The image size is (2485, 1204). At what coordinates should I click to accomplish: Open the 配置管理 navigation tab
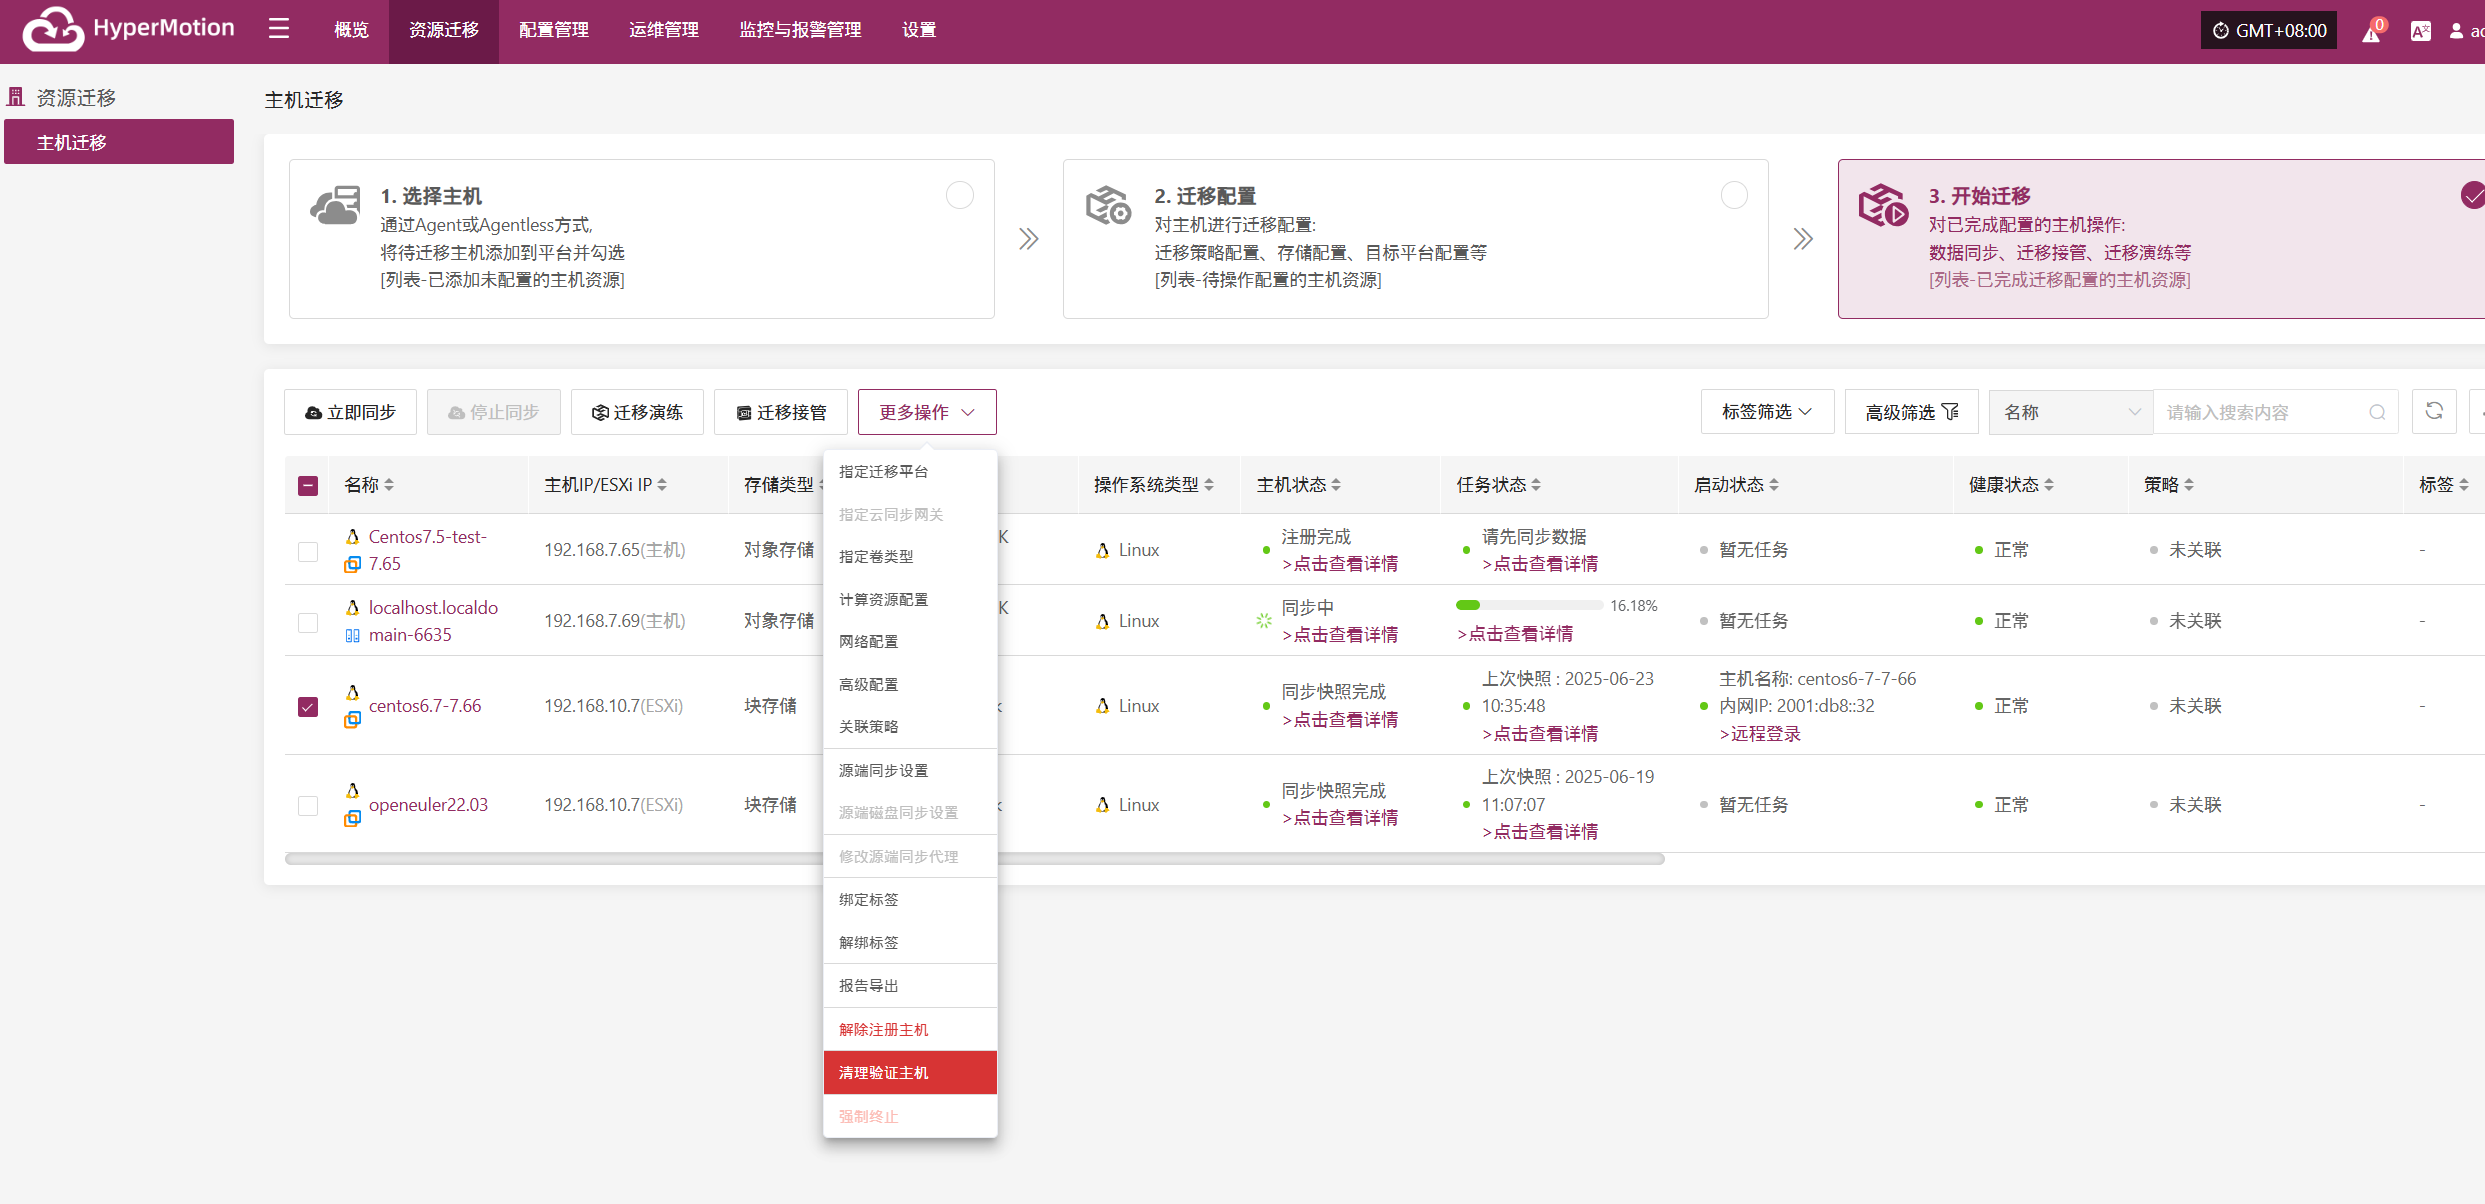click(x=554, y=31)
